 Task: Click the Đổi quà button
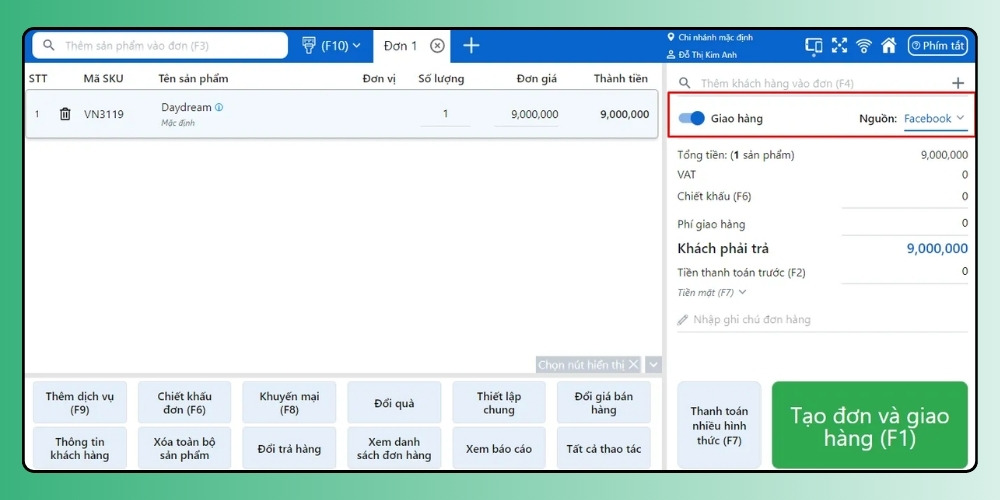(394, 403)
